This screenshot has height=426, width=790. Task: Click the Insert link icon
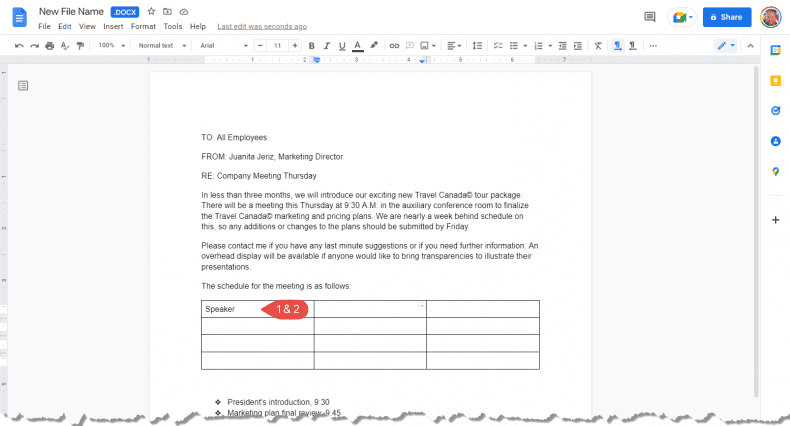tap(394, 45)
